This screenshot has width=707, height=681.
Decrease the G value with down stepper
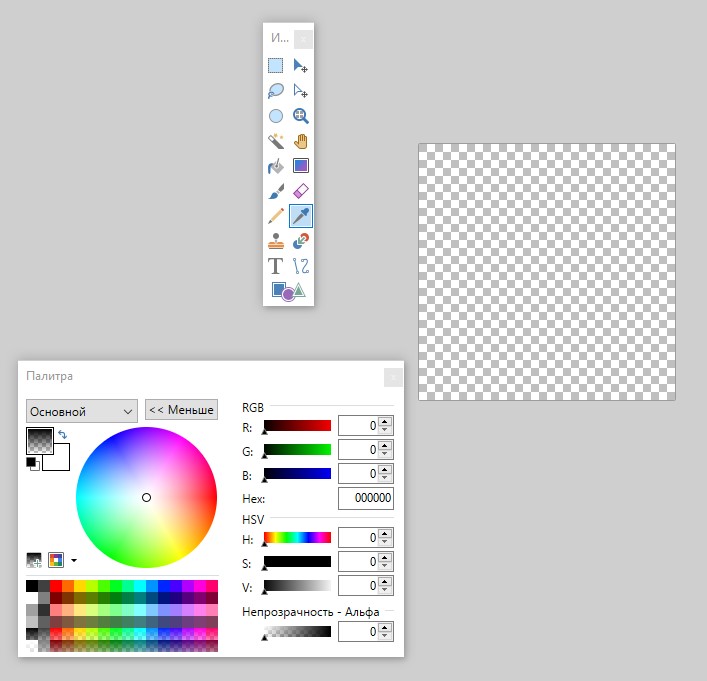tap(385, 454)
